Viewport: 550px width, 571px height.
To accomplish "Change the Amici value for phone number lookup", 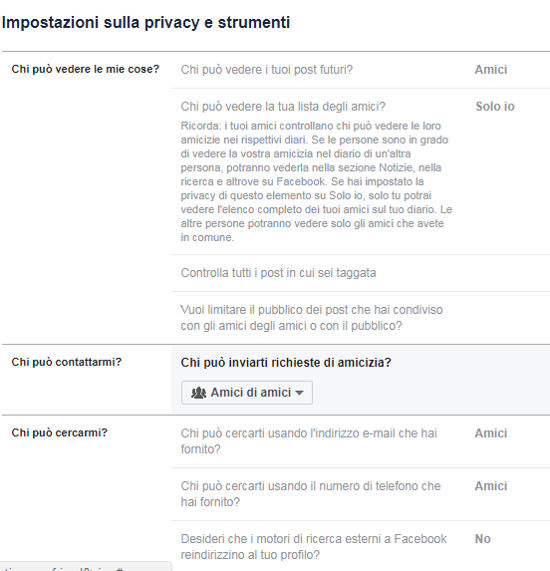I will (x=491, y=486).
